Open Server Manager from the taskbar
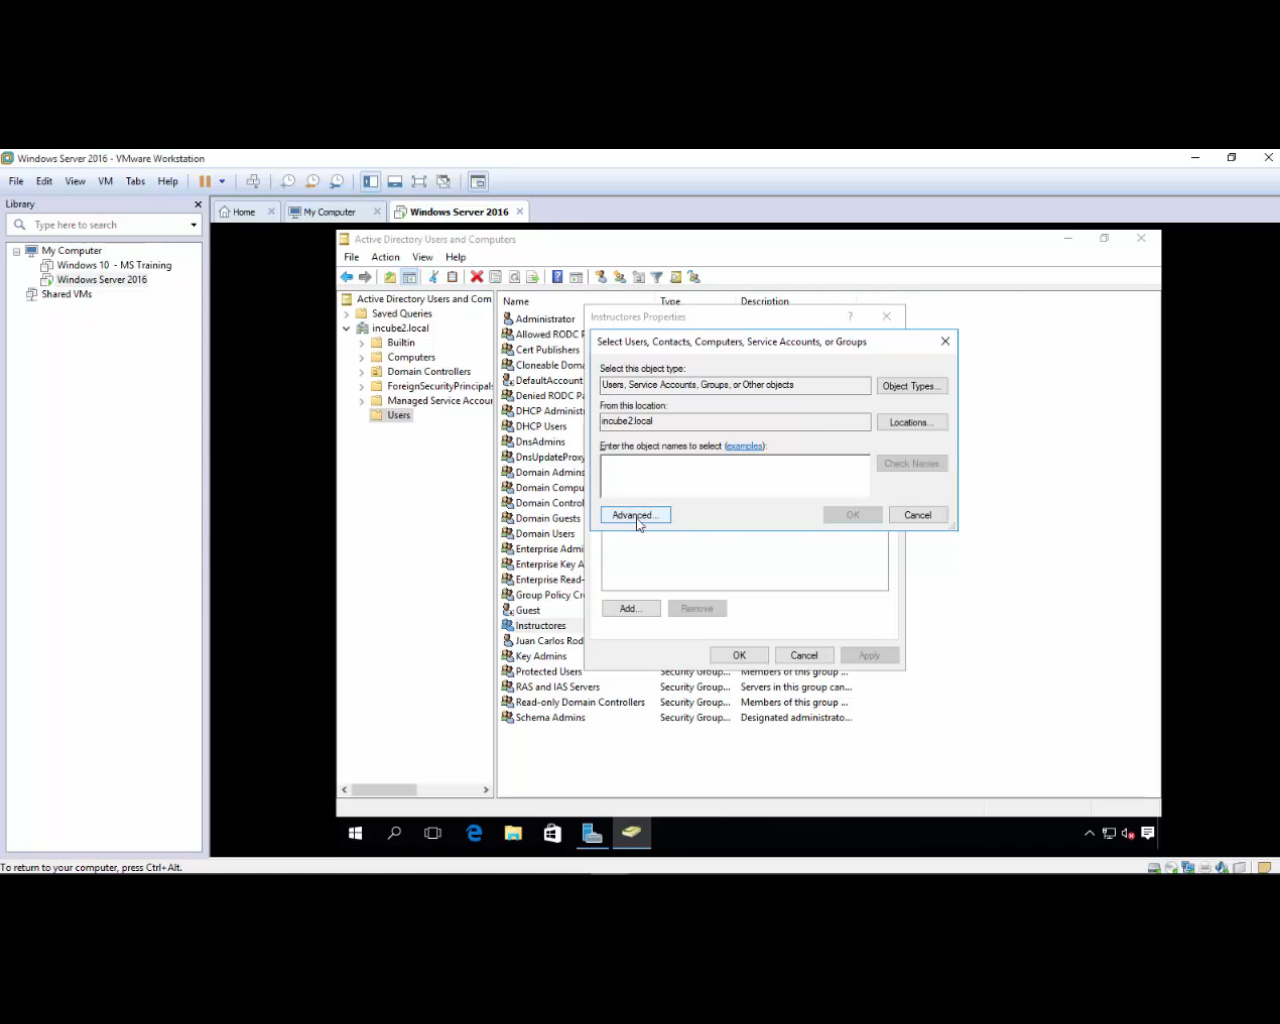The image size is (1280, 1024). pyautogui.click(x=592, y=833)
